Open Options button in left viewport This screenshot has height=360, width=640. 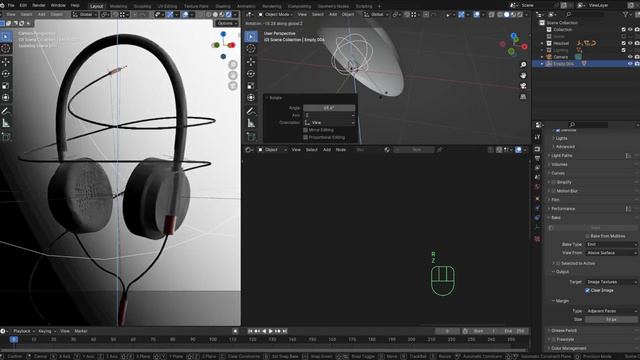pos(227,23)
